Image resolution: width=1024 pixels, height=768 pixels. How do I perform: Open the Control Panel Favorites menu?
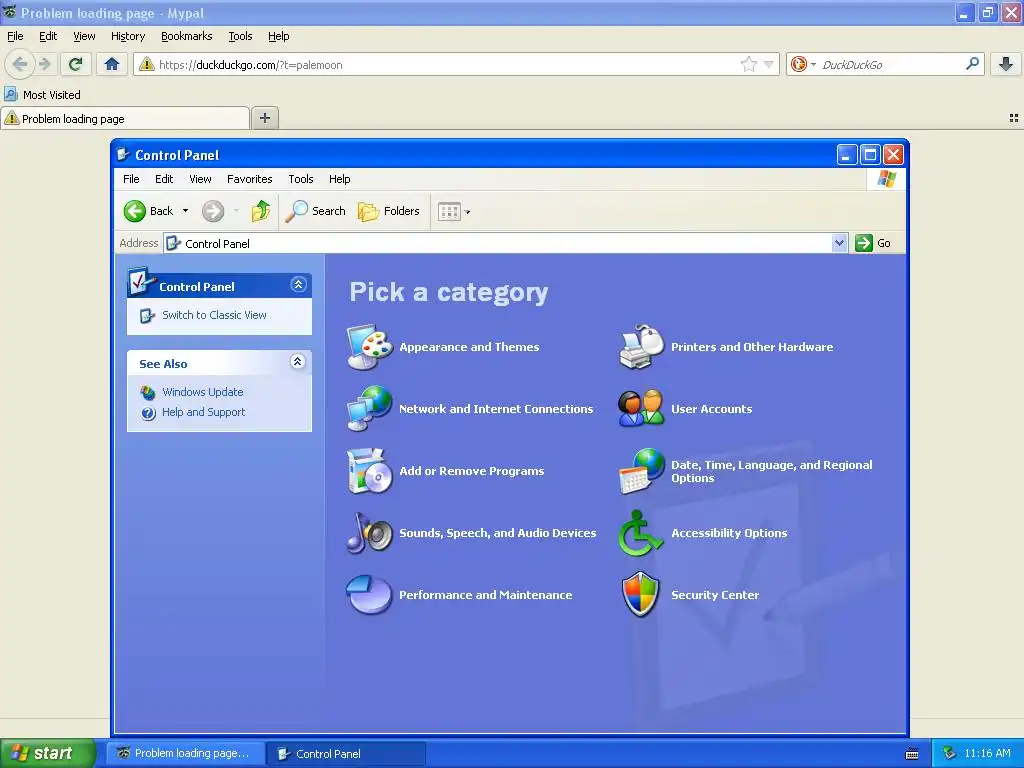click(x=249, y=179)
